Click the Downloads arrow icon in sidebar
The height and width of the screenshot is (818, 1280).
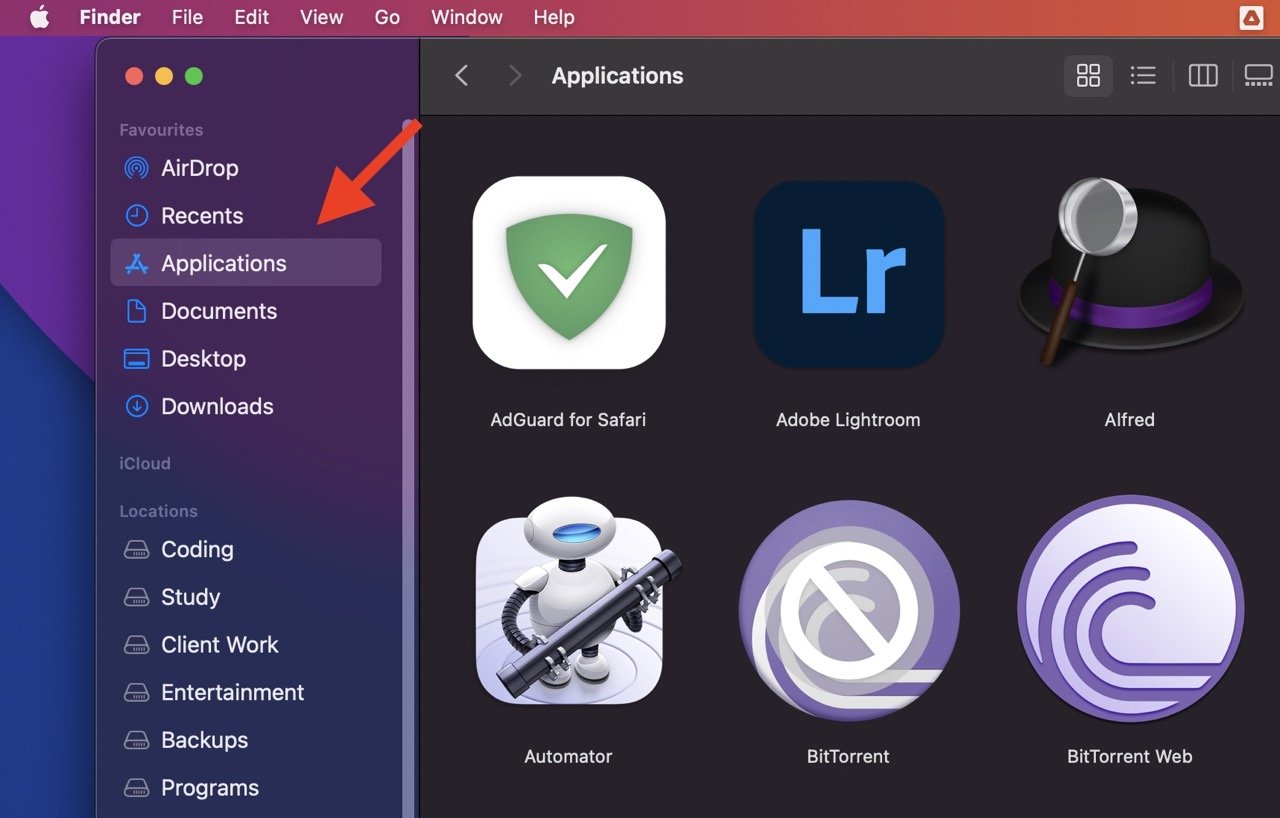(136, 406)
